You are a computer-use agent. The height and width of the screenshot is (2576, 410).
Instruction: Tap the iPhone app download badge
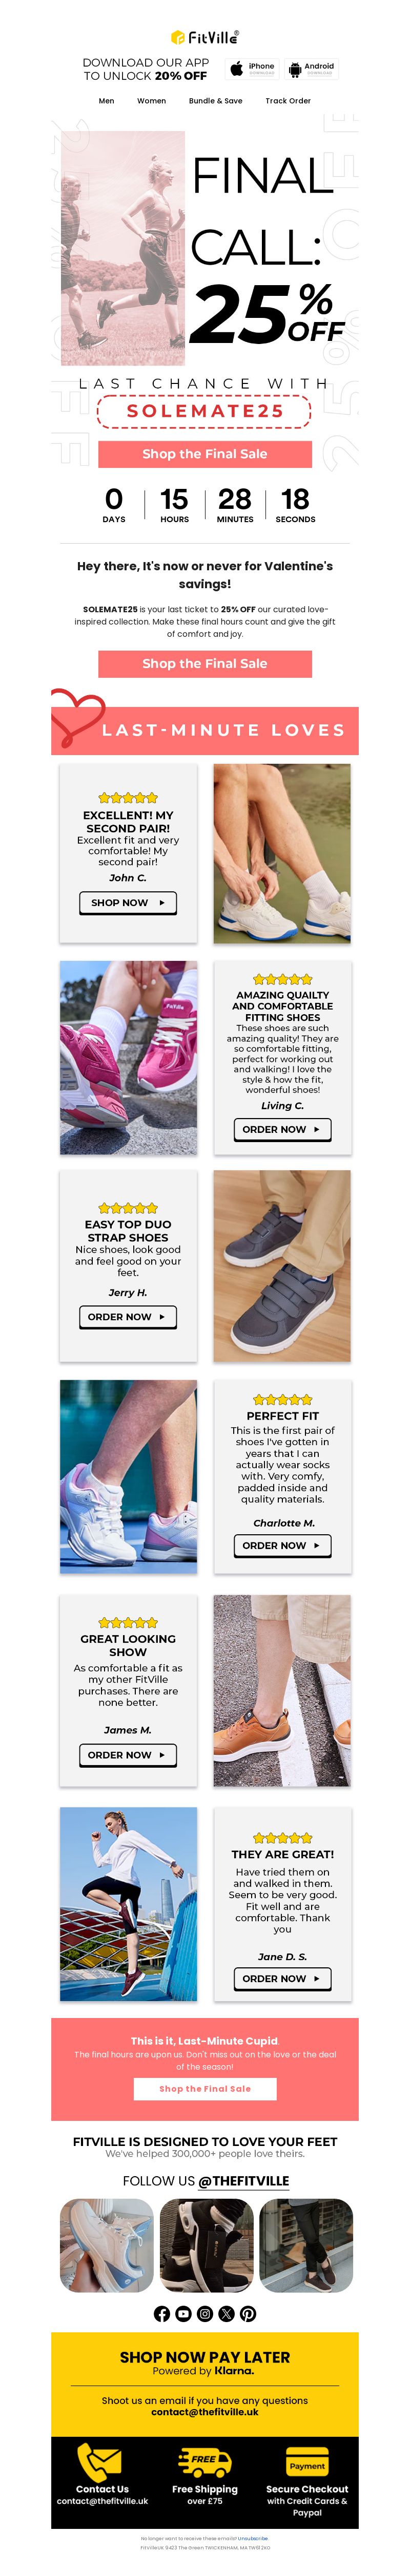(x=253, y=69)
